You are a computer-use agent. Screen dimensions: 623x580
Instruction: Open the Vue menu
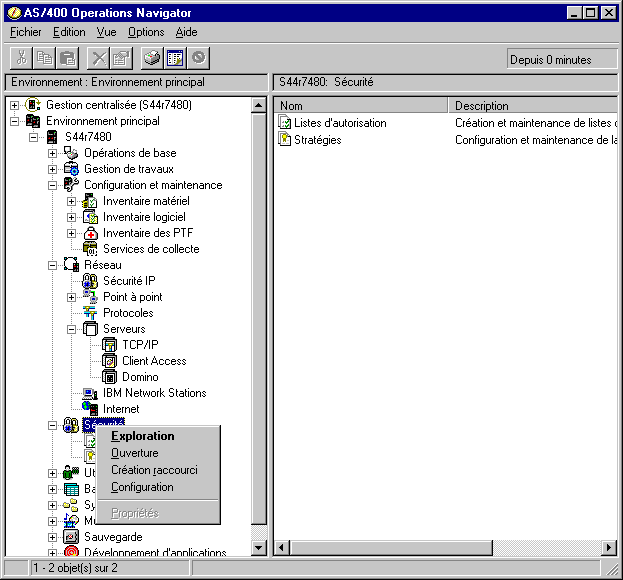[106, 32]
